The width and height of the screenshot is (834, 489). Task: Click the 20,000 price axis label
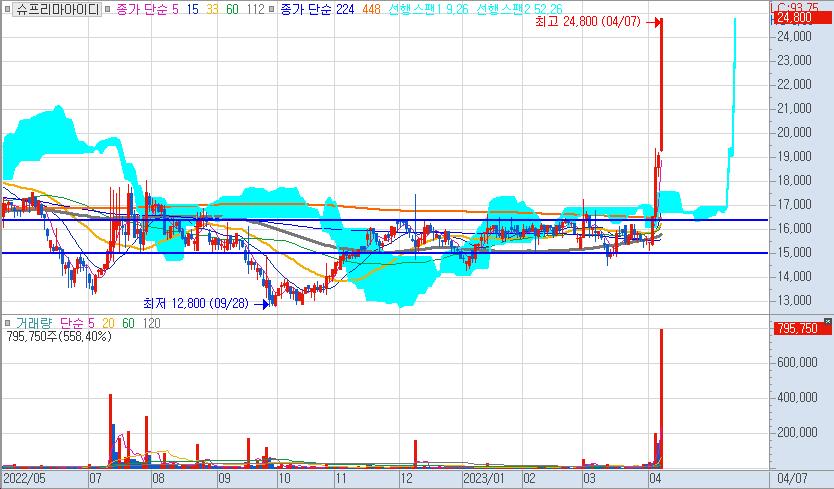click(x=795, y=132)
